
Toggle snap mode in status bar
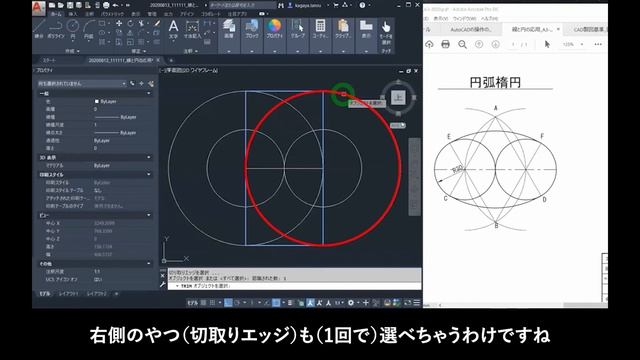212,303
